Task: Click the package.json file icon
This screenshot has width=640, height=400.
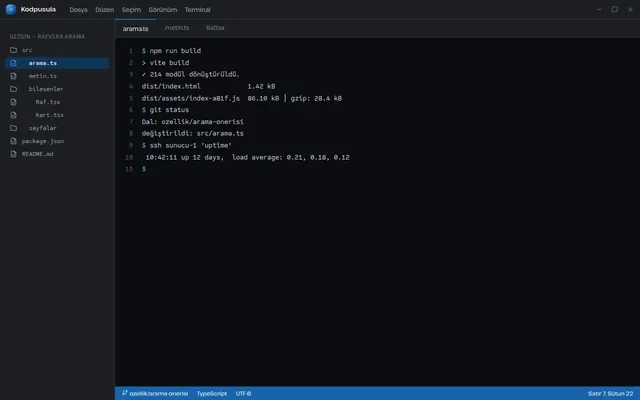Action: coord(13,141)
